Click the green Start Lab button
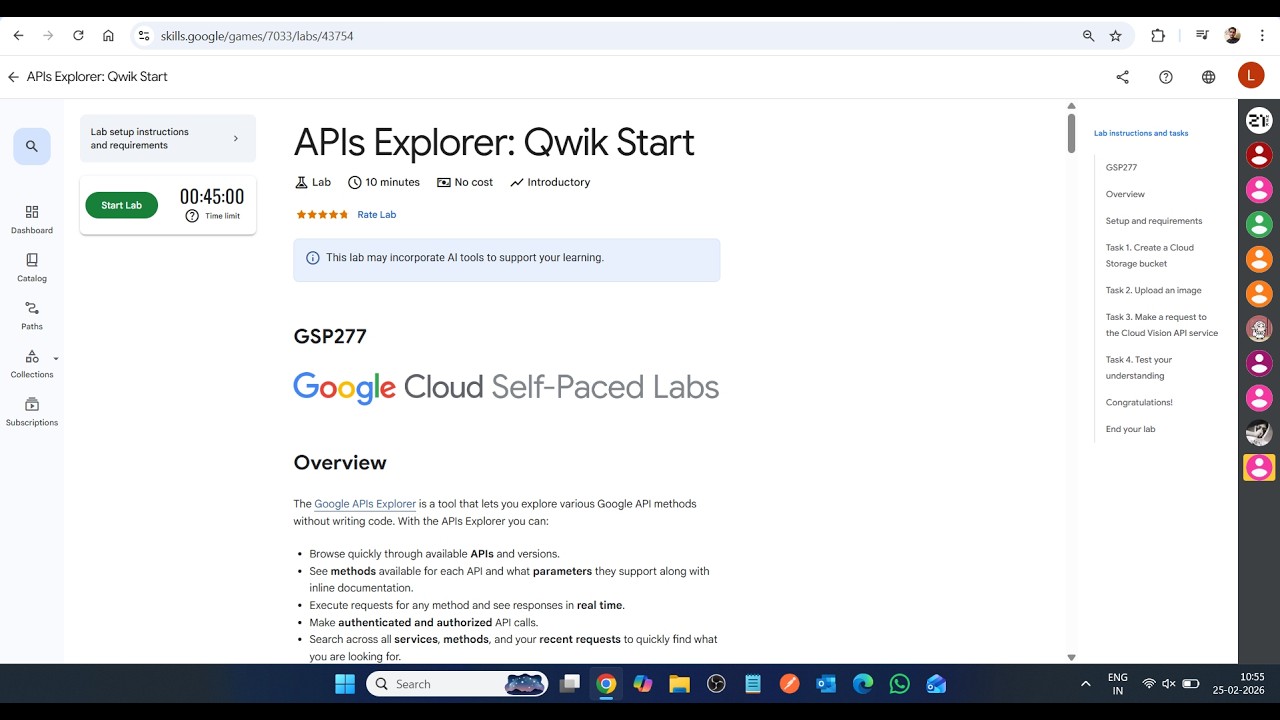 tap(121, 205)
